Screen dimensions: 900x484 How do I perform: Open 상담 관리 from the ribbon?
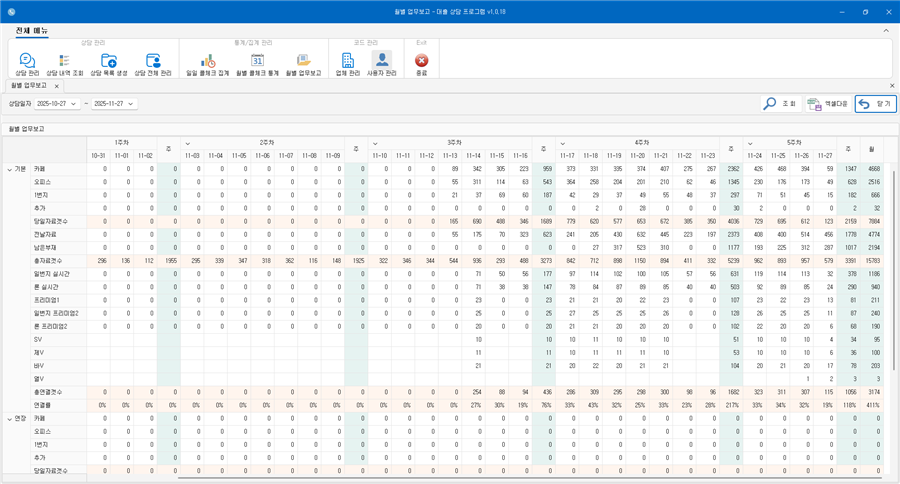point(27,64)
